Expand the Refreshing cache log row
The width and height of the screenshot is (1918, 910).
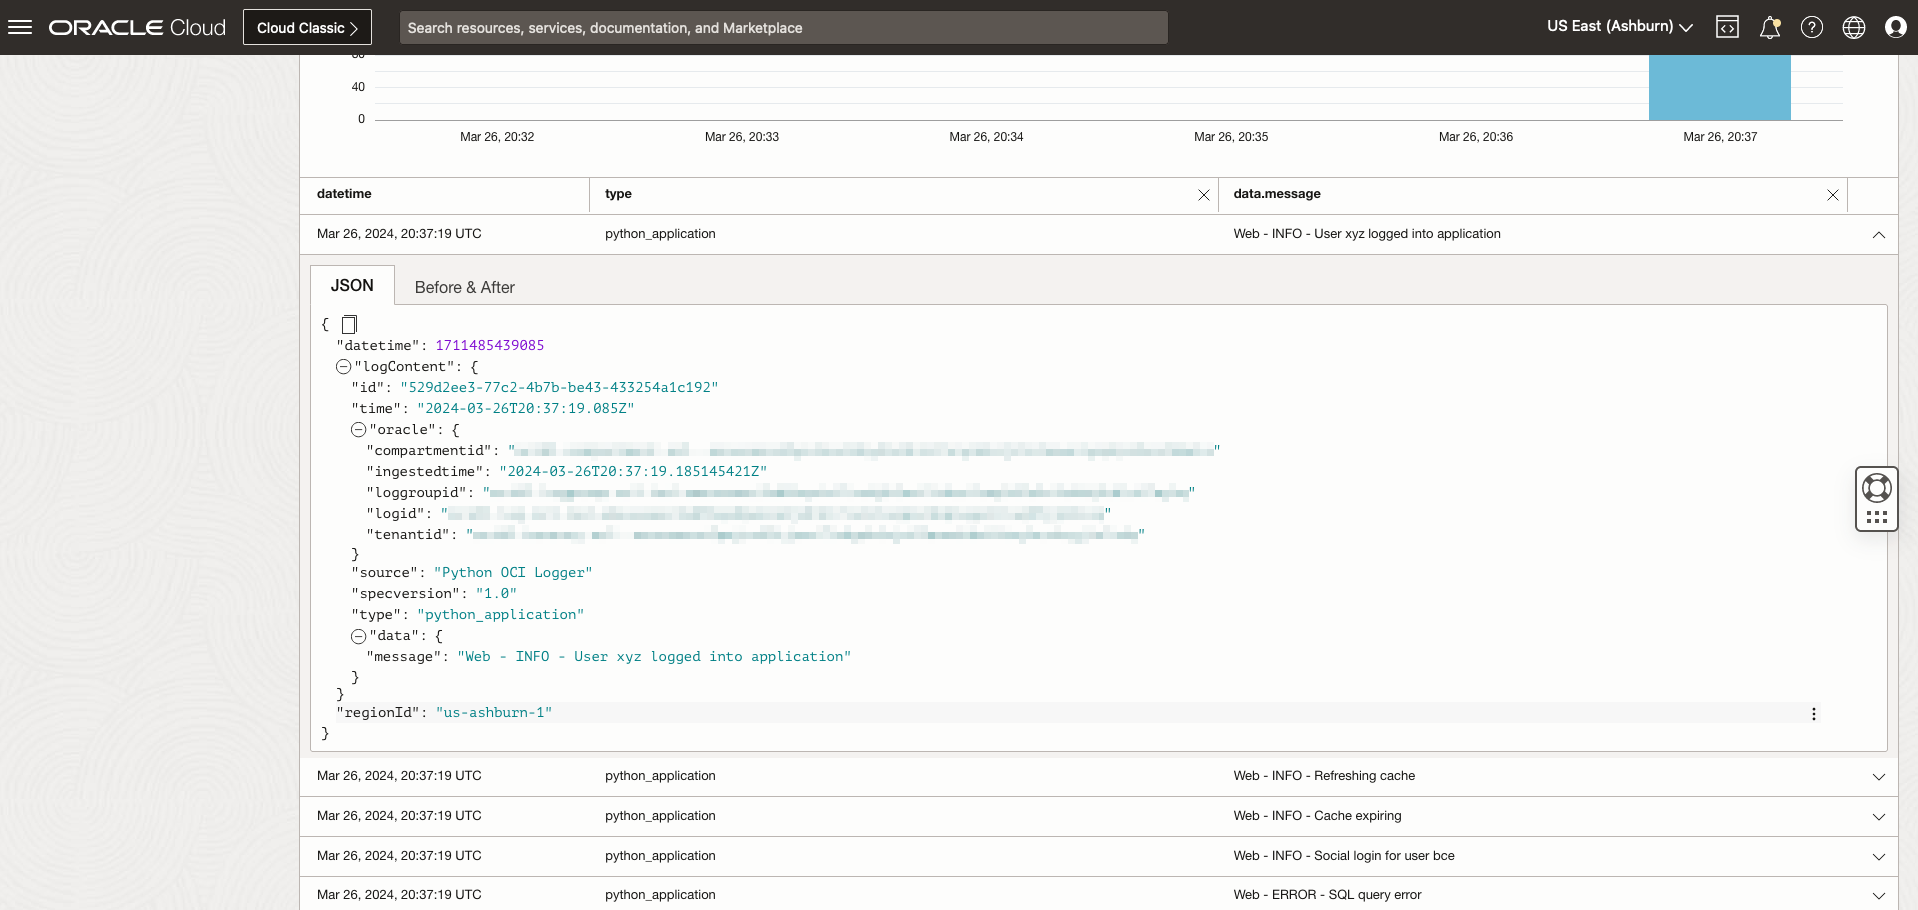point(1879,775)
